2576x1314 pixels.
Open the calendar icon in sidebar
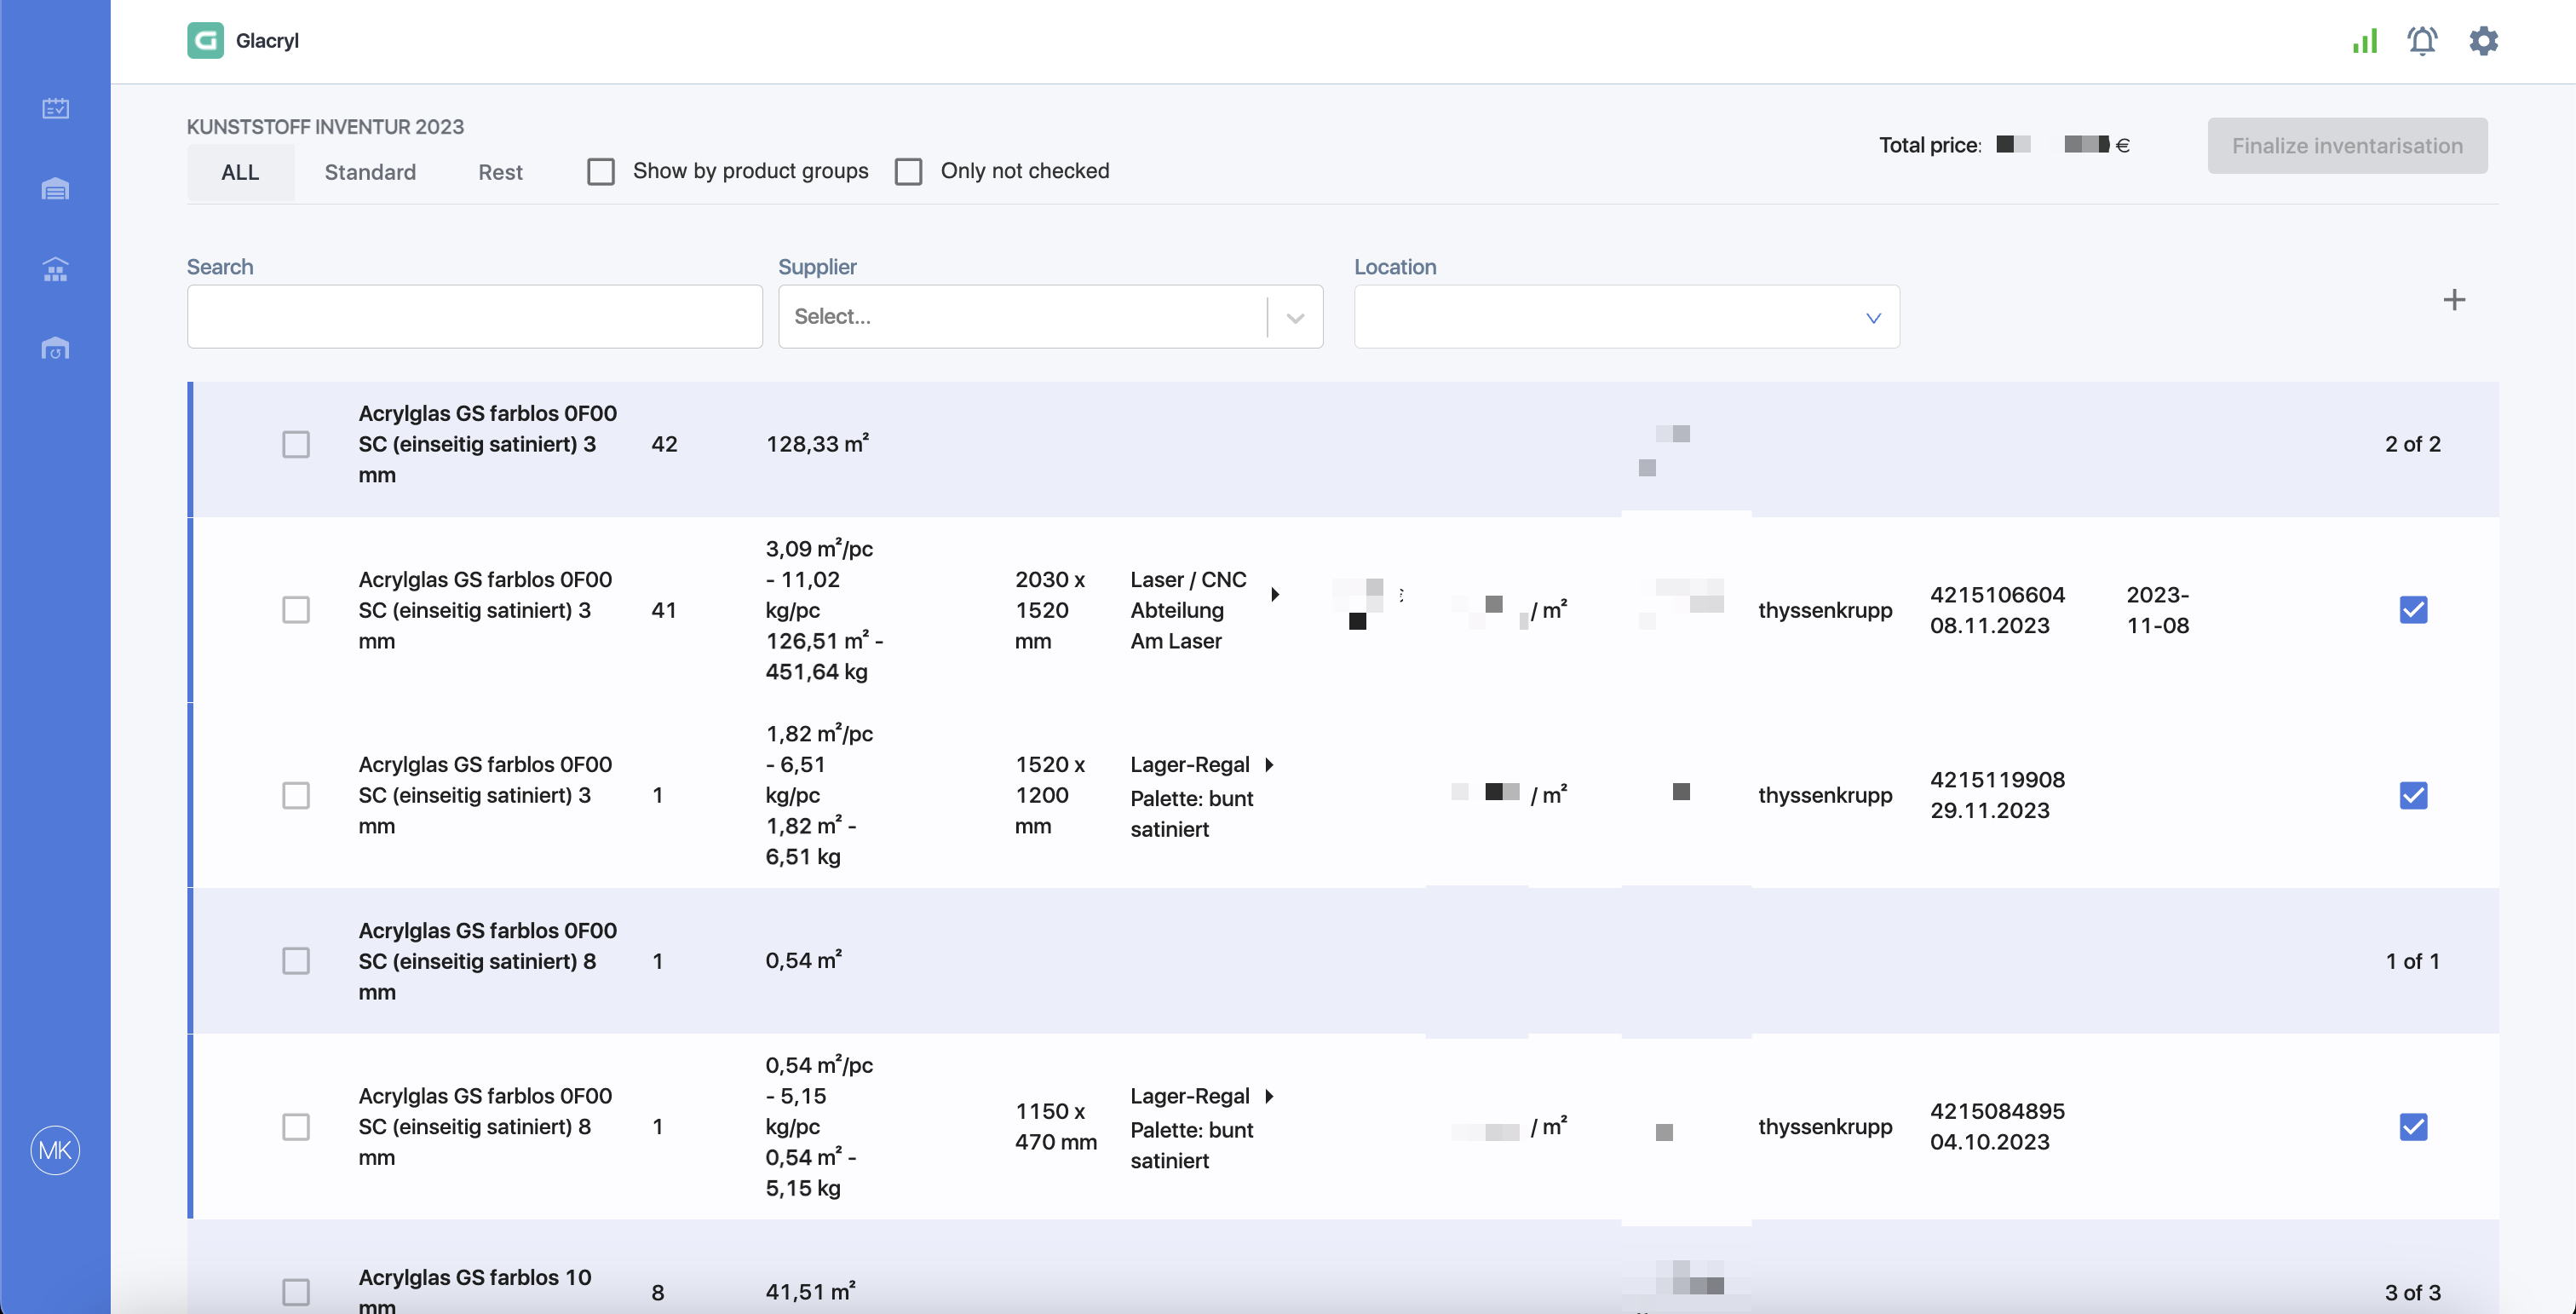55,108
